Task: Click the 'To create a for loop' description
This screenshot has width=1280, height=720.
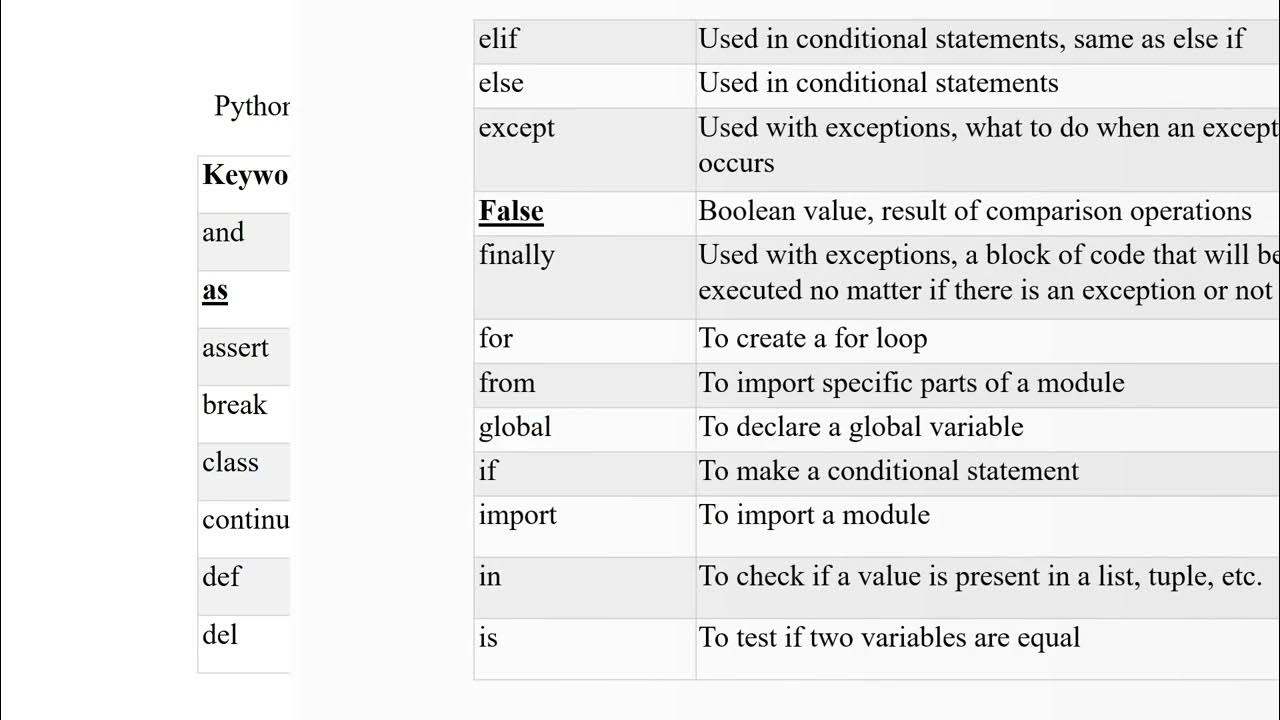Action: coord(813,339)
